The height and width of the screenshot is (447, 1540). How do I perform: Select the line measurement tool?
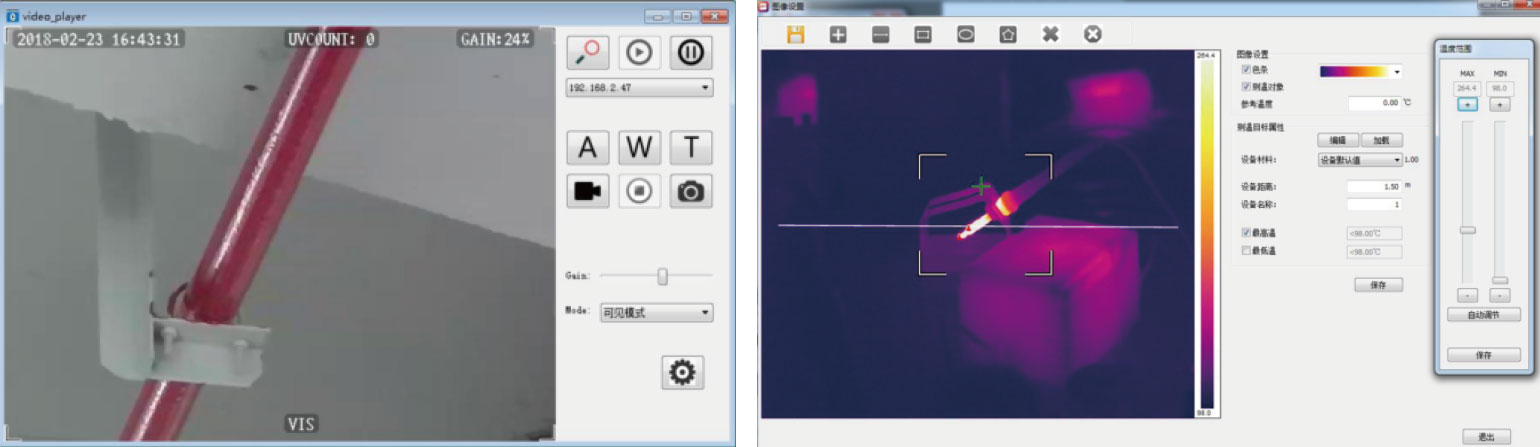click(880, 34)
